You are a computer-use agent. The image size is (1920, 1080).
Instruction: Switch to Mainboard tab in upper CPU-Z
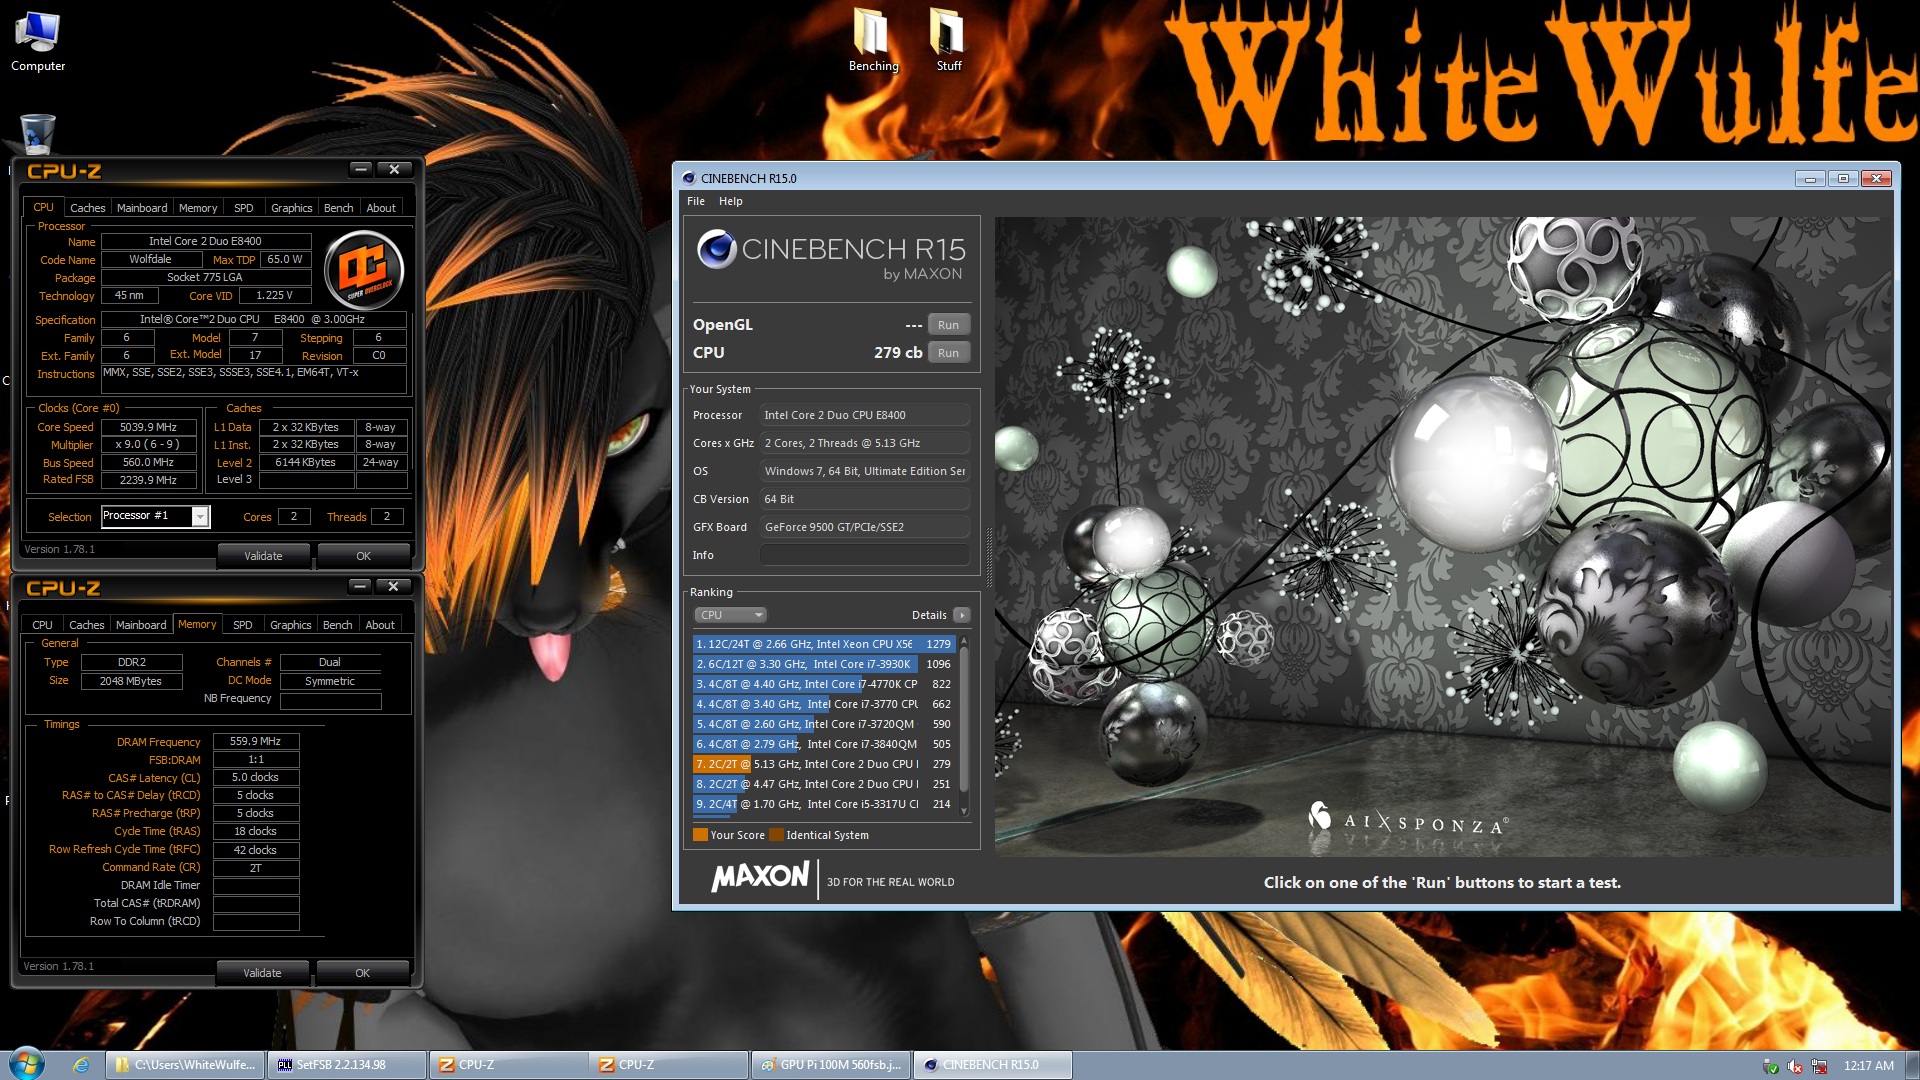pos(142,208)
